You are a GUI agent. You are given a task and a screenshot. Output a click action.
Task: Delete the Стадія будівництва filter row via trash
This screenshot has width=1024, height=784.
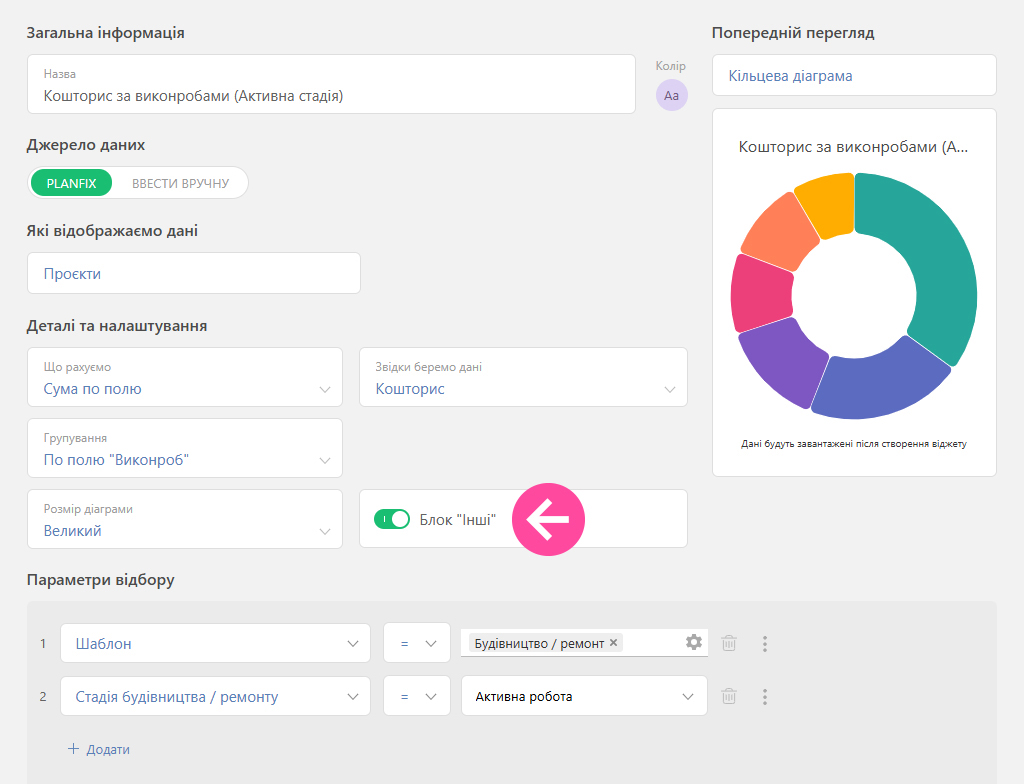(x=729, y=696)
